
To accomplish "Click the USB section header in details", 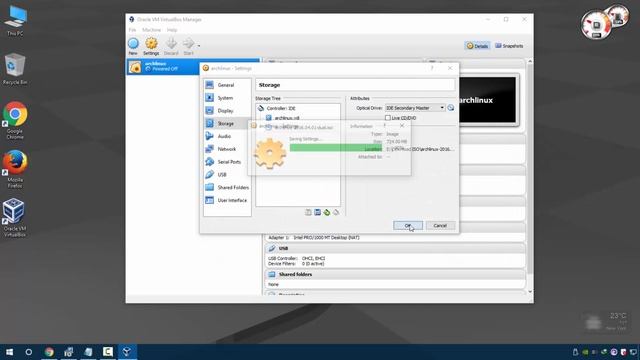I will 395,248.
